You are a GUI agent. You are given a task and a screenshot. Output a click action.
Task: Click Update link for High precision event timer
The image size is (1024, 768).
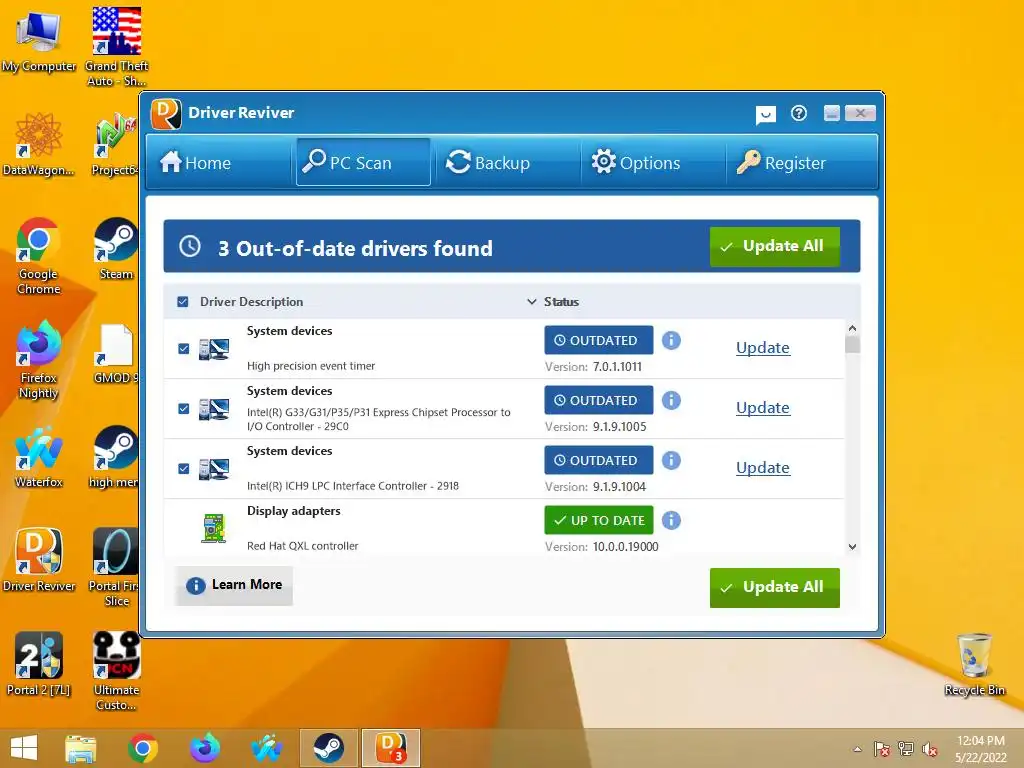coord(763,347)
